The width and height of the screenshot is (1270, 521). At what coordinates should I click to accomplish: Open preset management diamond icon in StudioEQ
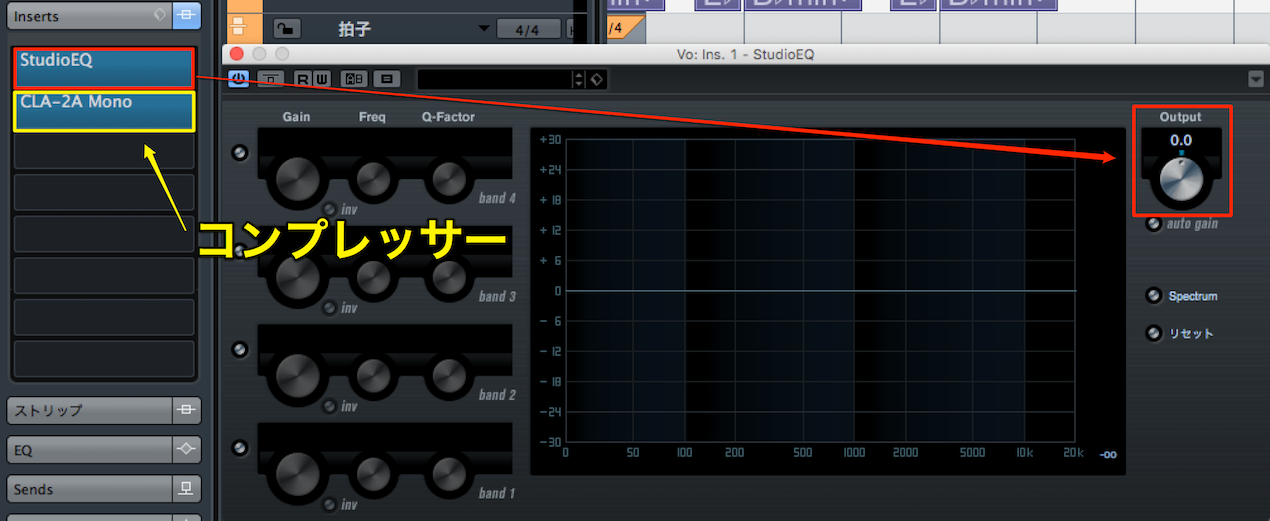pos(597,79)
